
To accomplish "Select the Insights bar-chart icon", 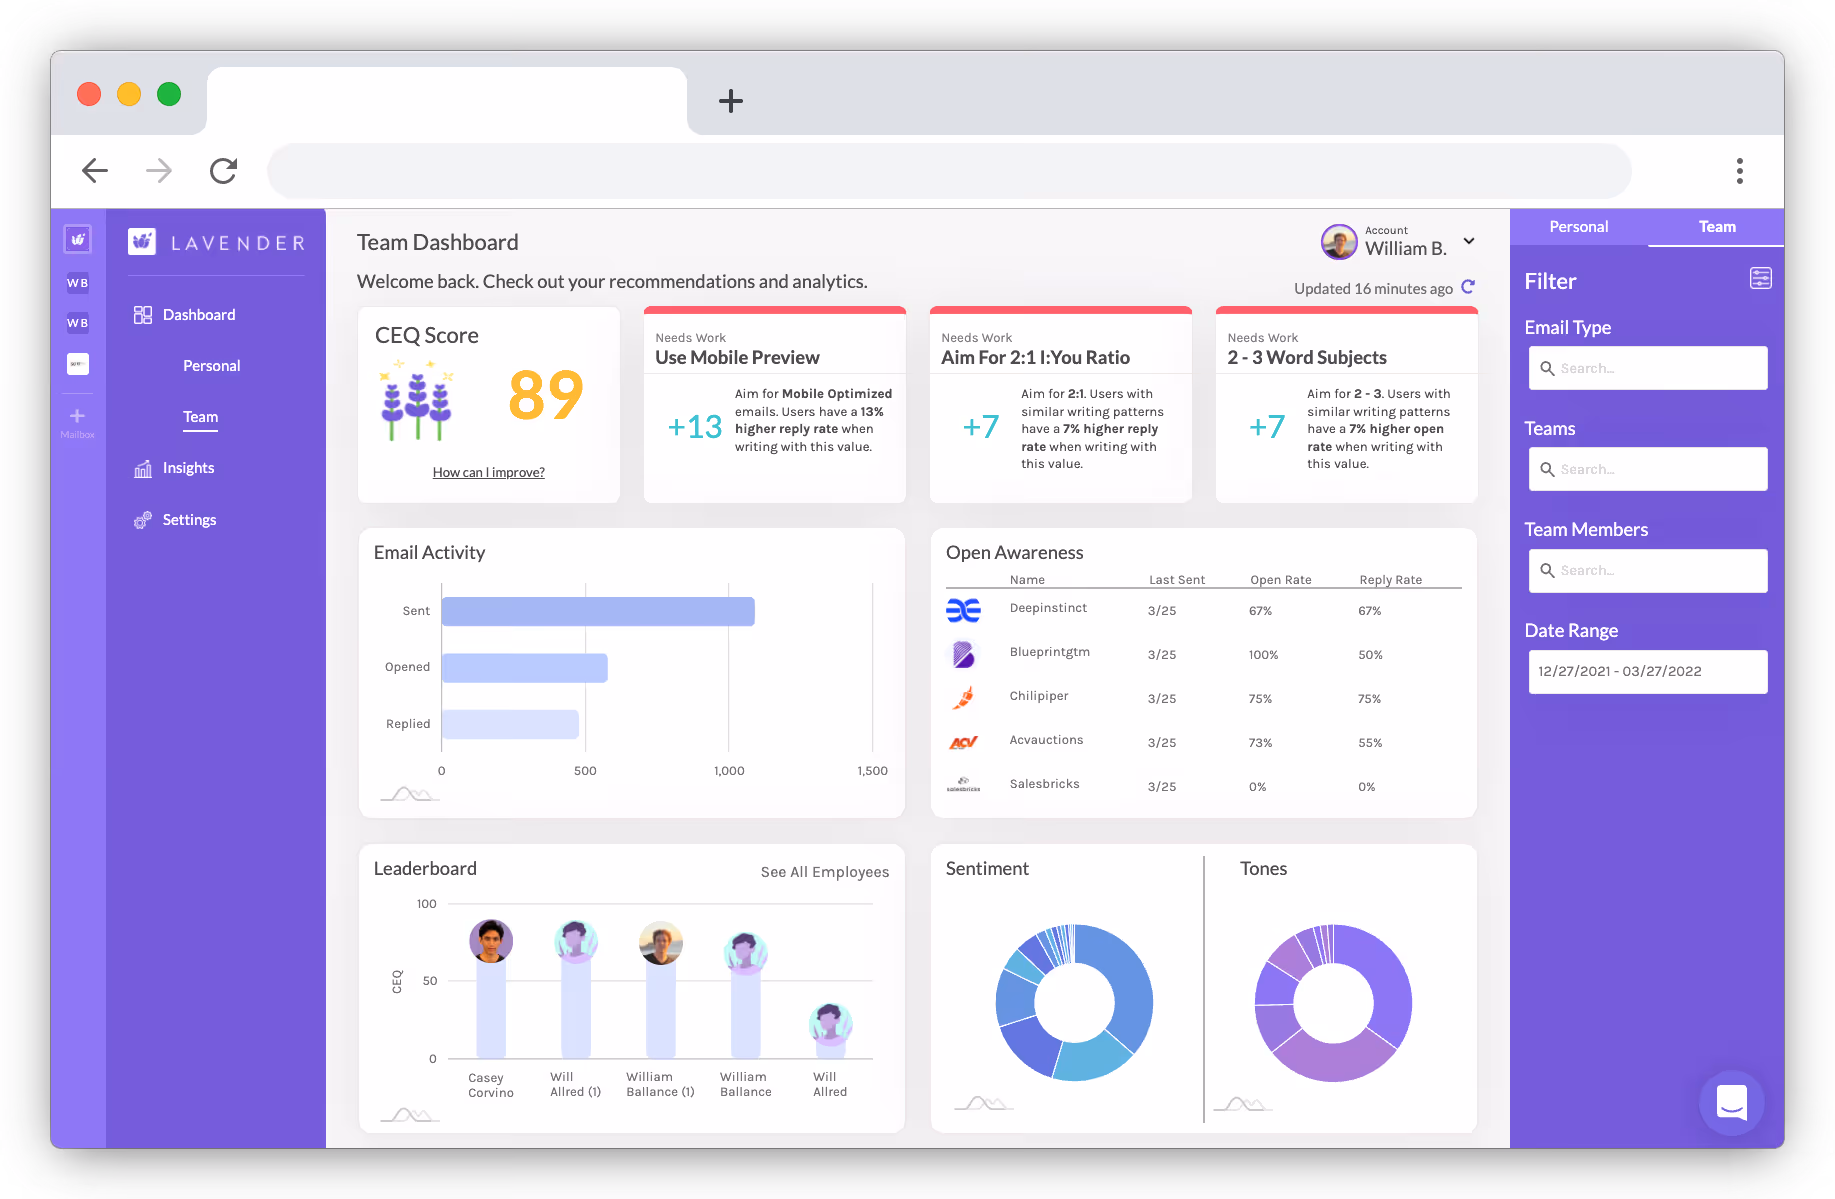I will pos(143,467).
